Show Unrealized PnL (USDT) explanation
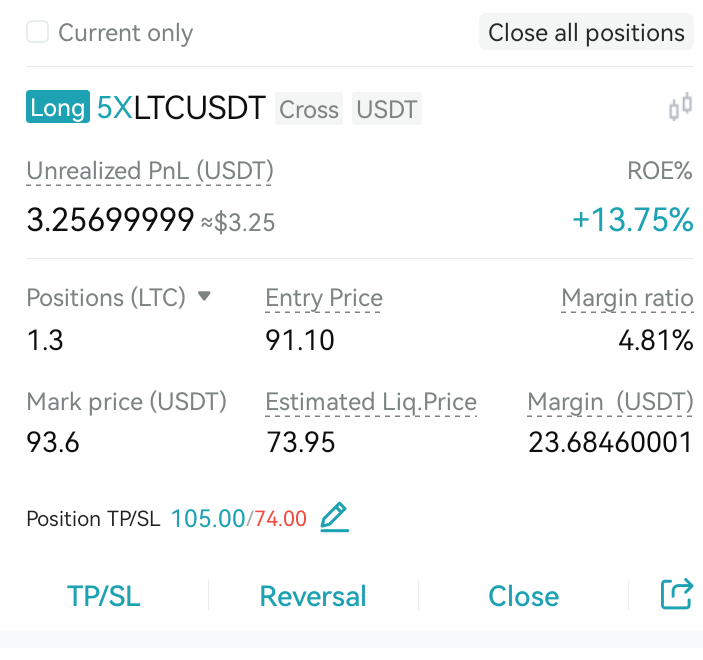Image resolution: width=703 pixels, height=660 pixels. 150,171
